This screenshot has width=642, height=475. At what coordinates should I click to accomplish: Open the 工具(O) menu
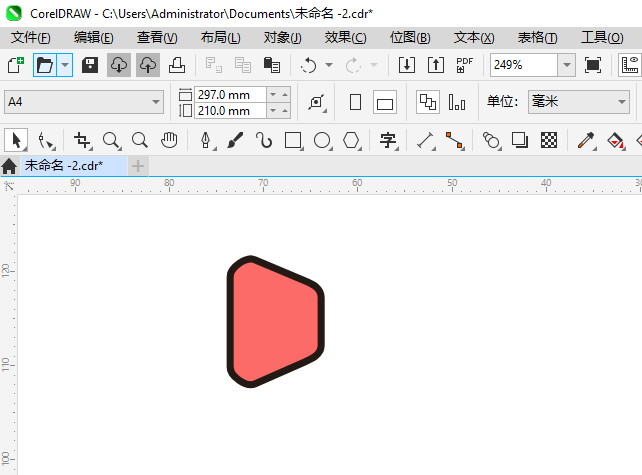click(602, 38)
